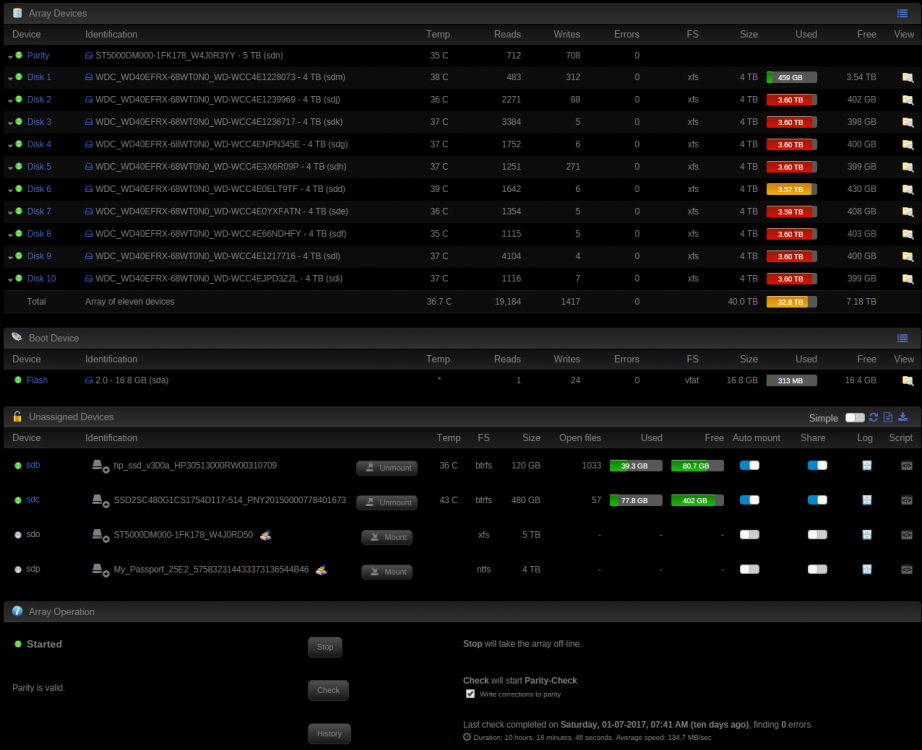
Task: Open sdb unassigned device link
Action: coord(33,465)
